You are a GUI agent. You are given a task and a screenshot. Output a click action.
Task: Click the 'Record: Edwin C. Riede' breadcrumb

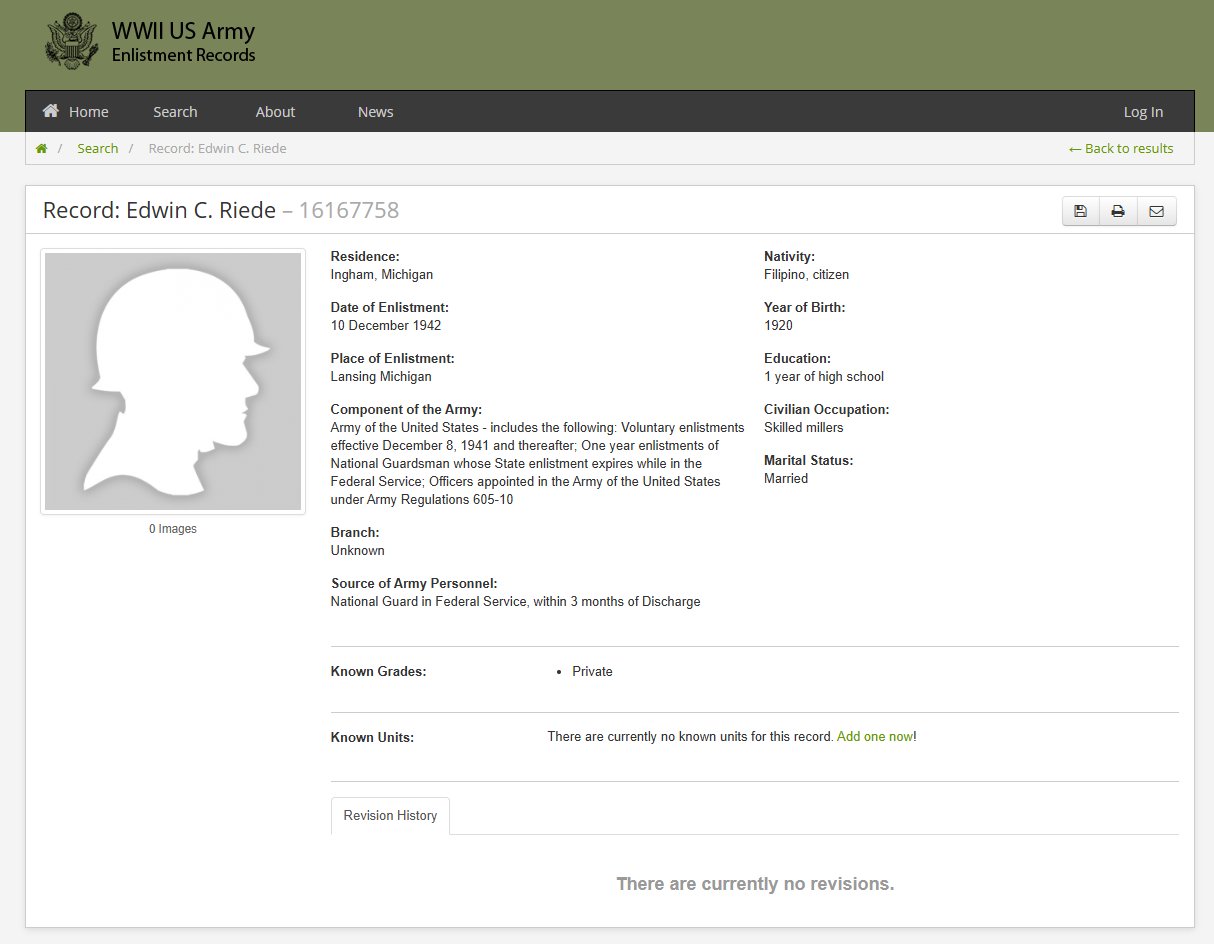(217, 149)
